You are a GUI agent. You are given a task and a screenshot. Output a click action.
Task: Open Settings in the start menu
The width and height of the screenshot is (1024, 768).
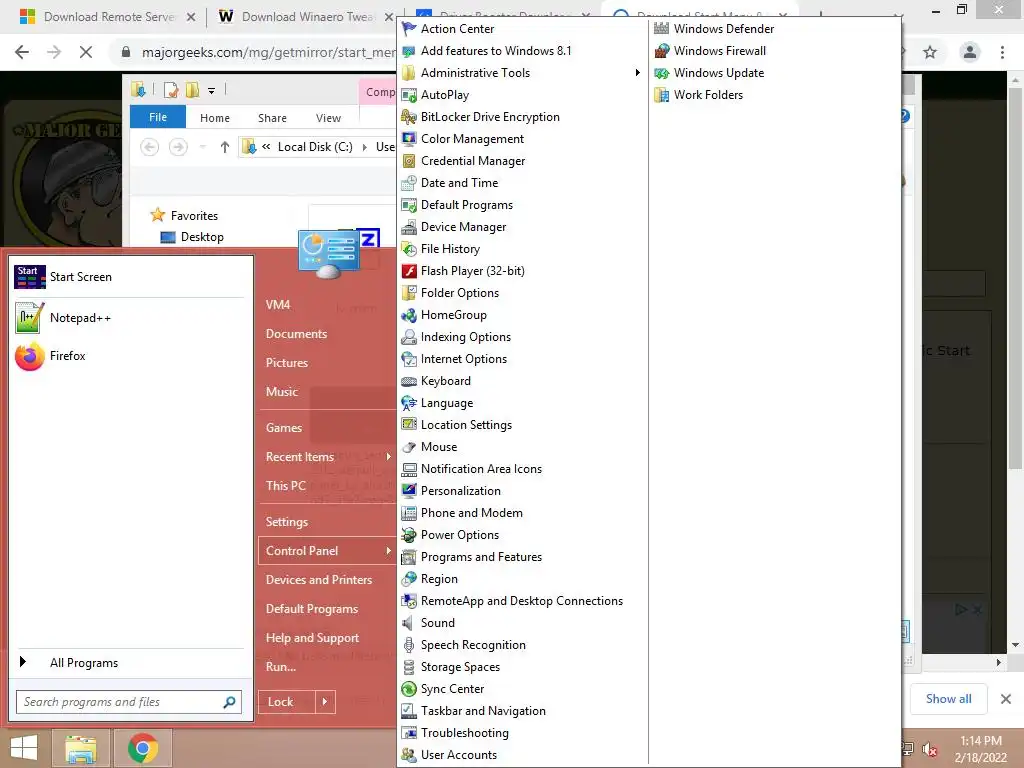(287, 522)
